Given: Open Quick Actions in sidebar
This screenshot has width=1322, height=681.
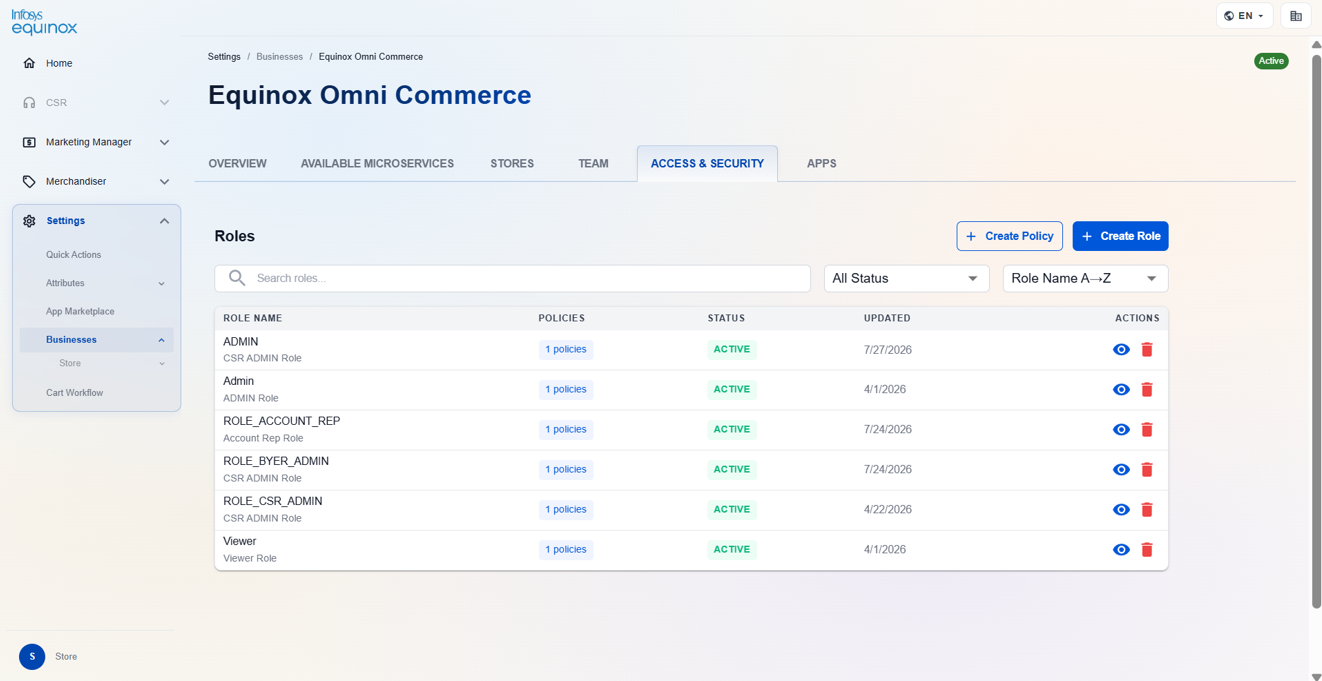Looking at the screenshot, I should (x=73, y=255).
